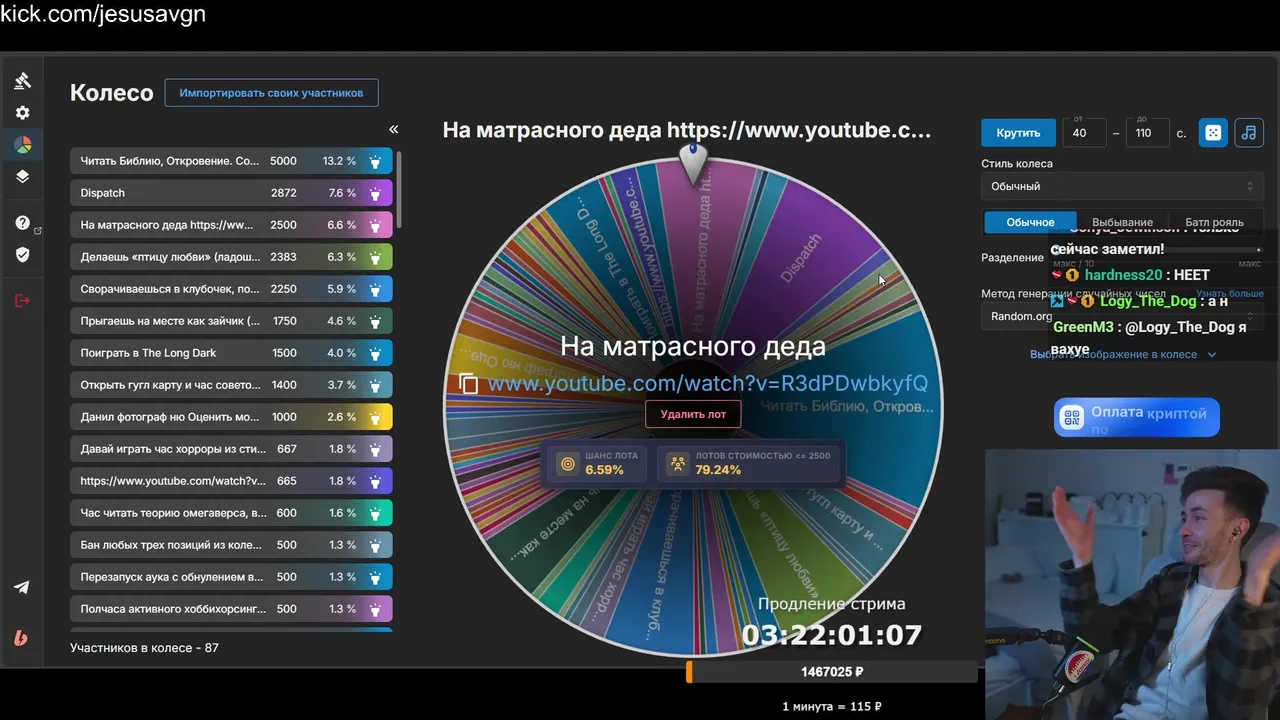
Task: Open the Random.org generation method dropdown
Action: tap(1122, 316)
